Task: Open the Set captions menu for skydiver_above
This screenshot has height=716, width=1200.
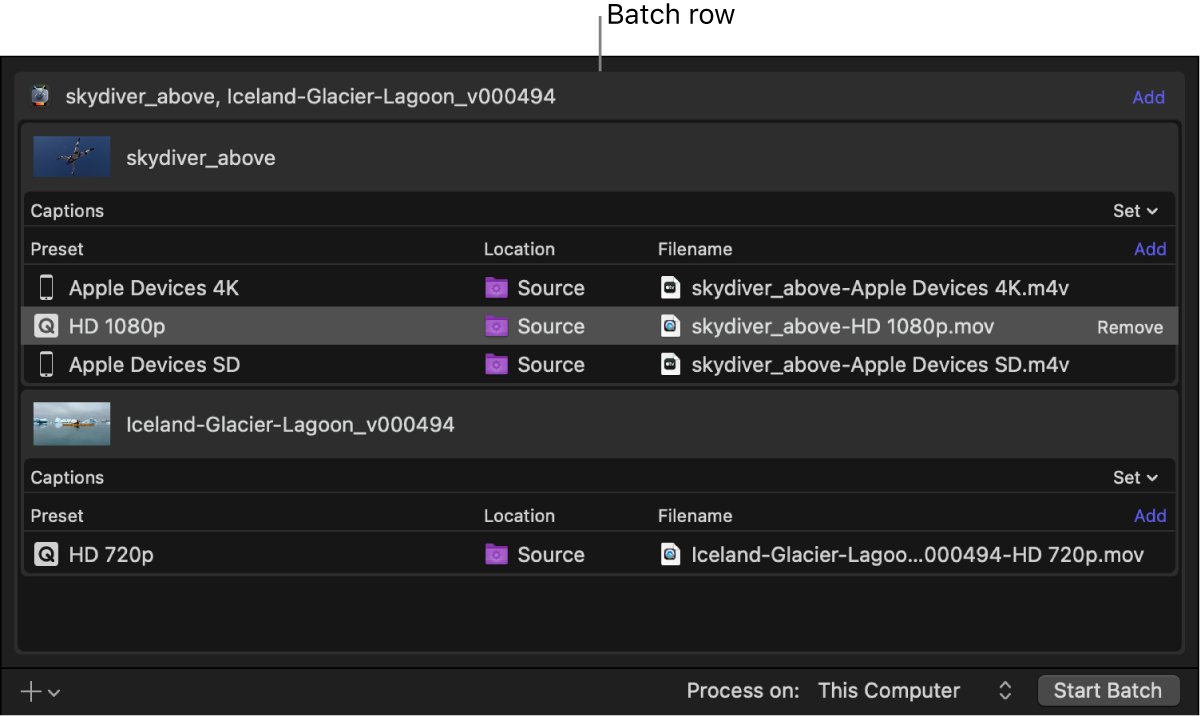Action: (1135, 211)
